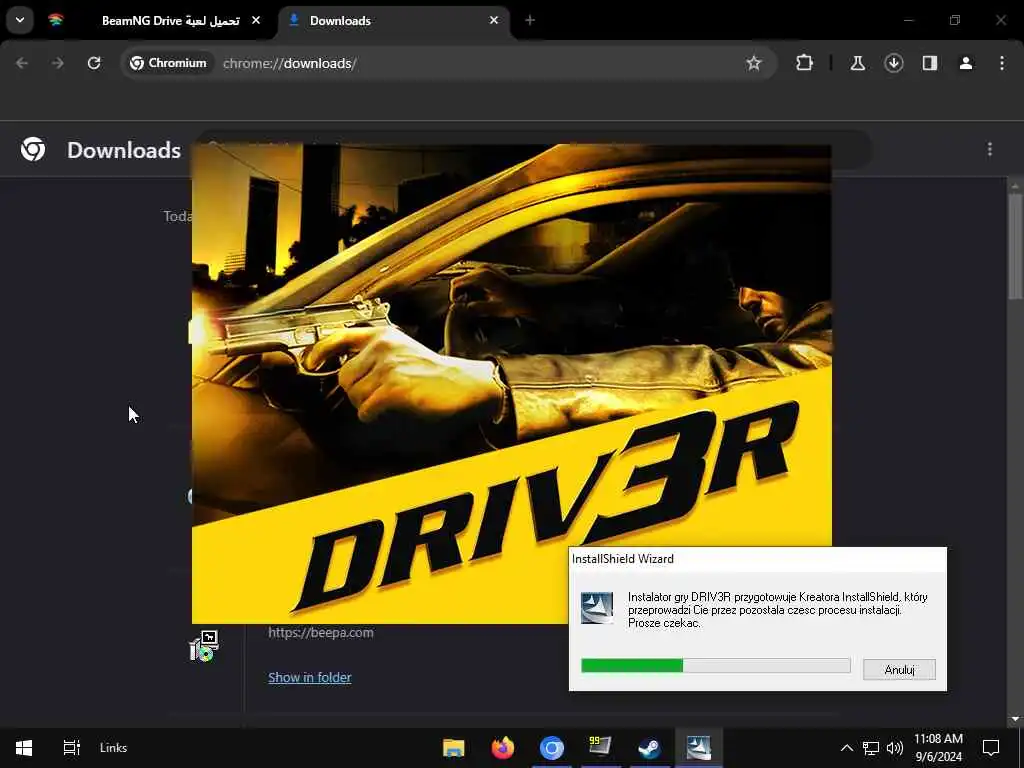Close the Downloads tab
The height and width of the screenshot is (768, 1024).
click(494, 20)
